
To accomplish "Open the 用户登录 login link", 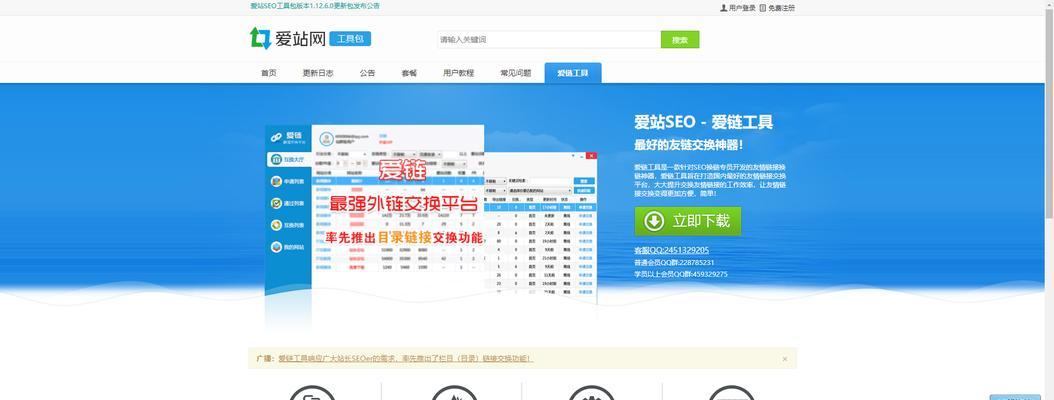I will coord(737,8).
